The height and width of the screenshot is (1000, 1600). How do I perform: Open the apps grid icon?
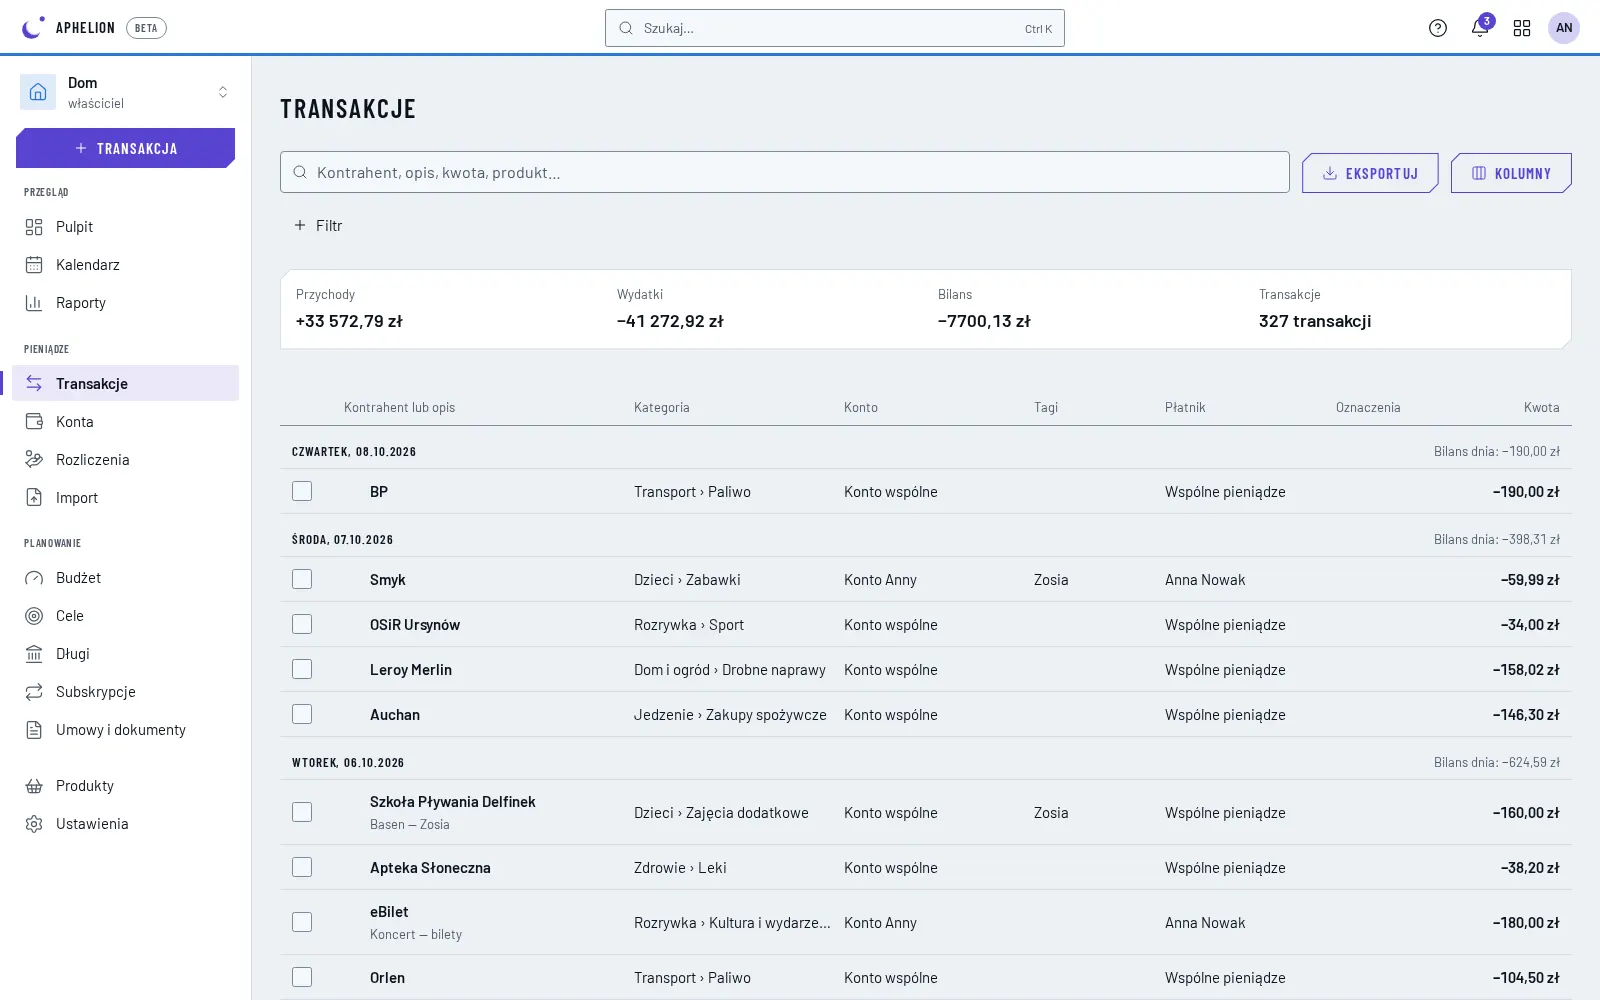coord(1522,28)
